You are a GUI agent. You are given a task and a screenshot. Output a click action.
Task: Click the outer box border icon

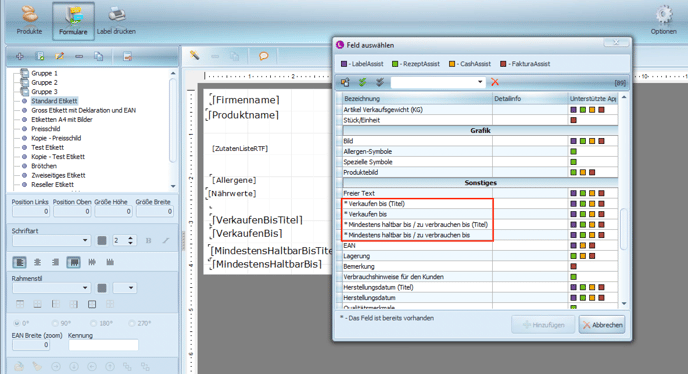pyautogui.click(x=92, y=304)
